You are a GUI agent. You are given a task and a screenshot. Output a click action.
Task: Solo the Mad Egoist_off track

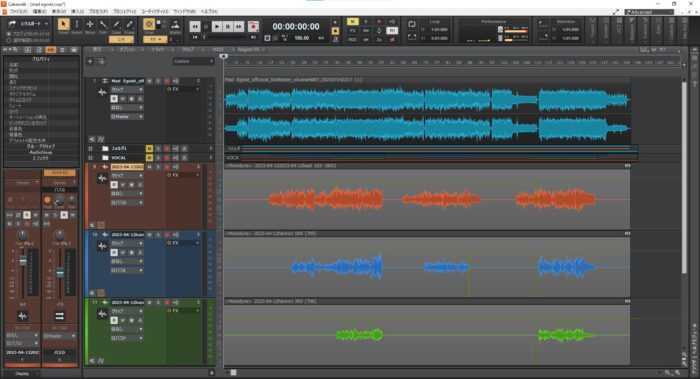(158, 81)
